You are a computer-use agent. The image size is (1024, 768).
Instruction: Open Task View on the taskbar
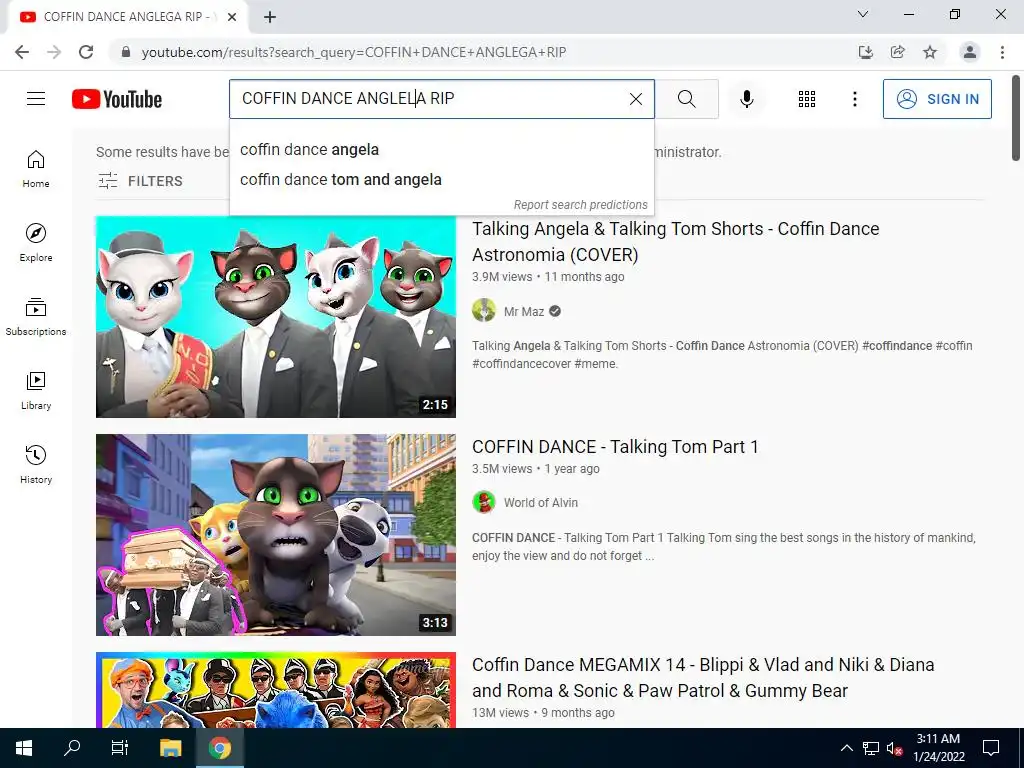[120, 748]
